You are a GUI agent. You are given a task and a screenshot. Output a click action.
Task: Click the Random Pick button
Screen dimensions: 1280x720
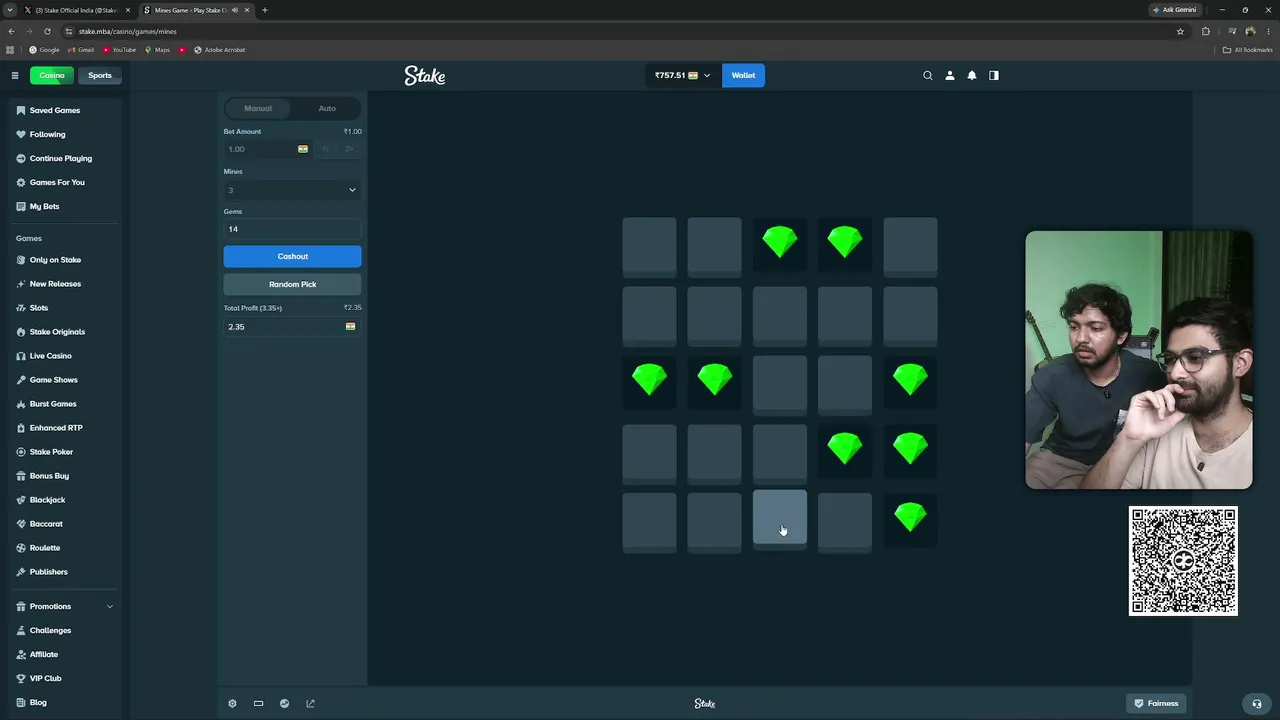point(292,284)
